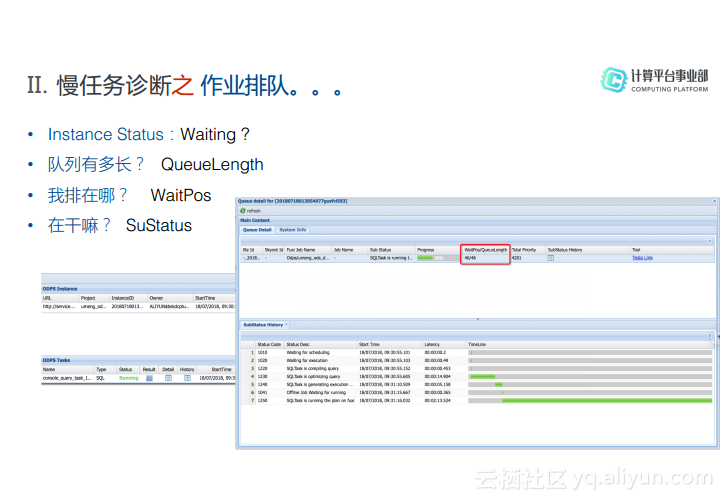724x501 pixels.
Task: Sort ODPS Tasks by Type header
Action: [x=105, y=369]
